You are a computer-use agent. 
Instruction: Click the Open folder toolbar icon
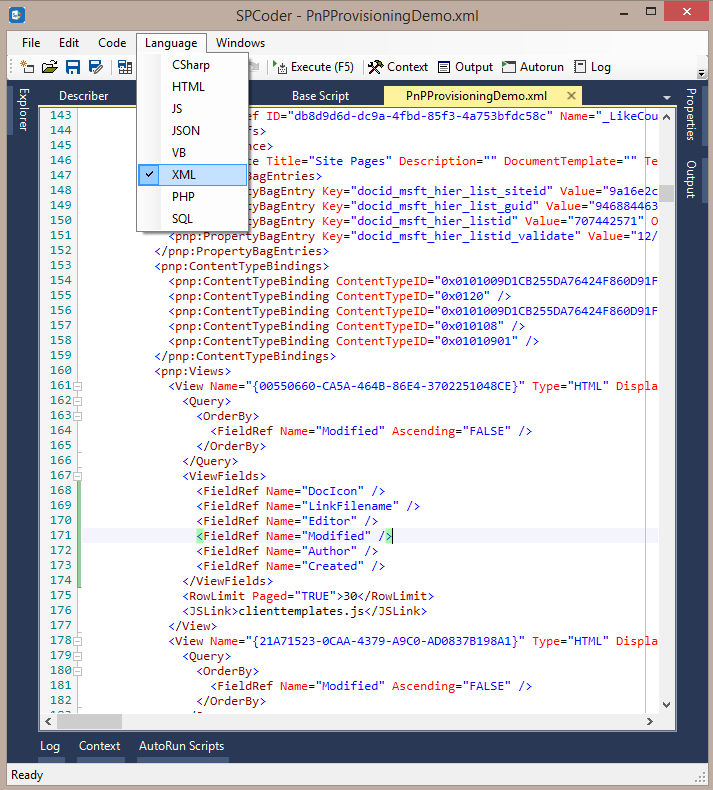50,67
